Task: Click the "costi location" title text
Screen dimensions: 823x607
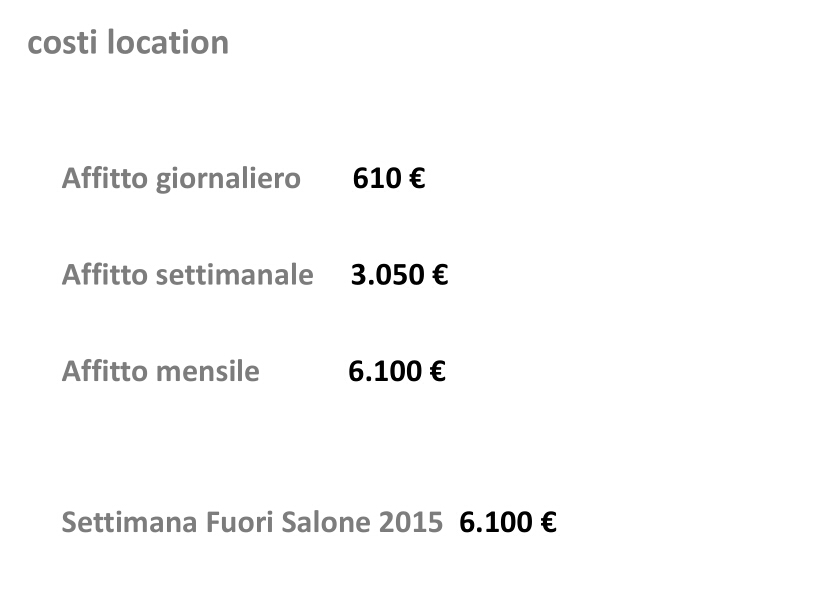Action: (128, 42)
